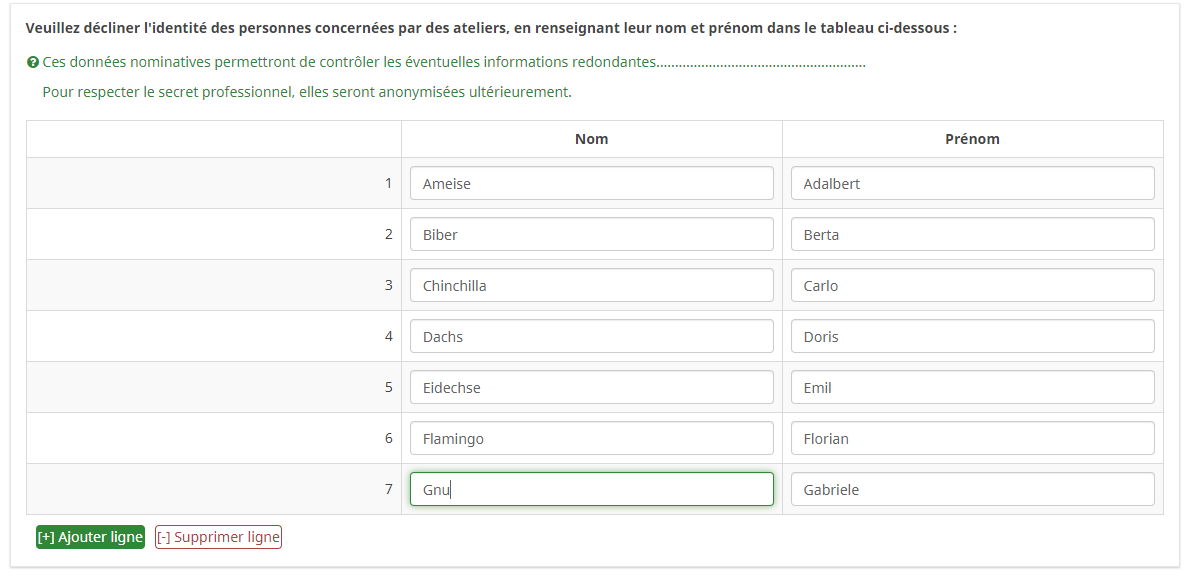Screen dimensions: 1198x576
Task: Focus the Gnu input in row 7
Action: click(591, 490)
